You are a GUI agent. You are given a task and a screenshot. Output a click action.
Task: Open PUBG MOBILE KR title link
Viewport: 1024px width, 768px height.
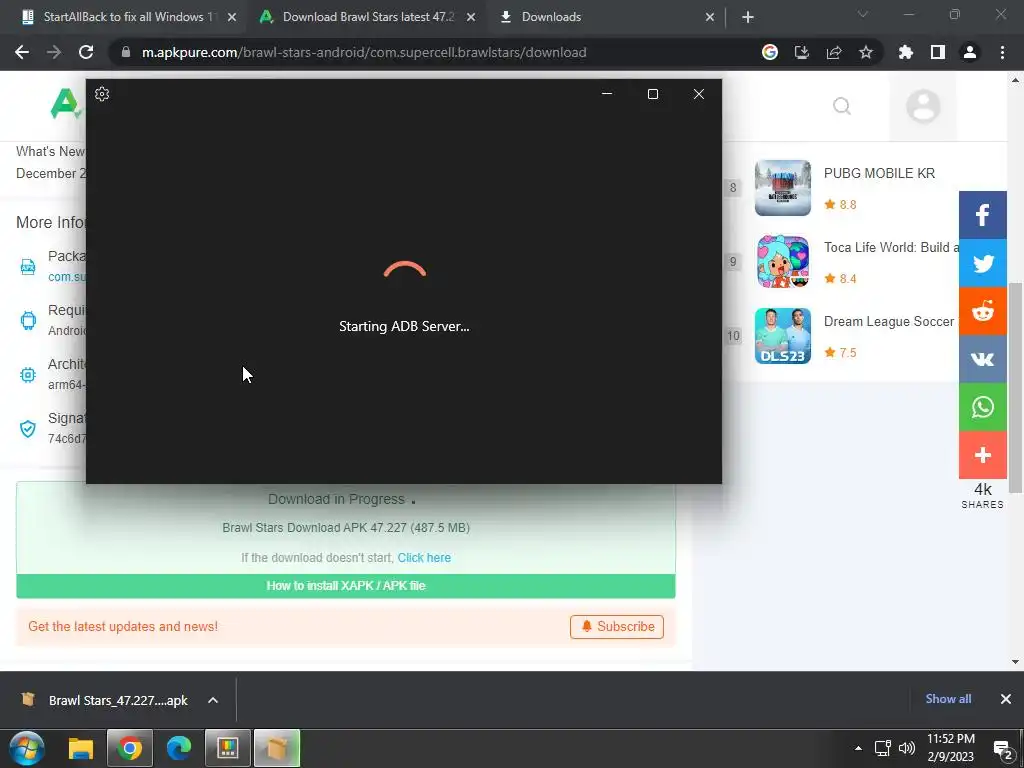click(x=879, y=173)
